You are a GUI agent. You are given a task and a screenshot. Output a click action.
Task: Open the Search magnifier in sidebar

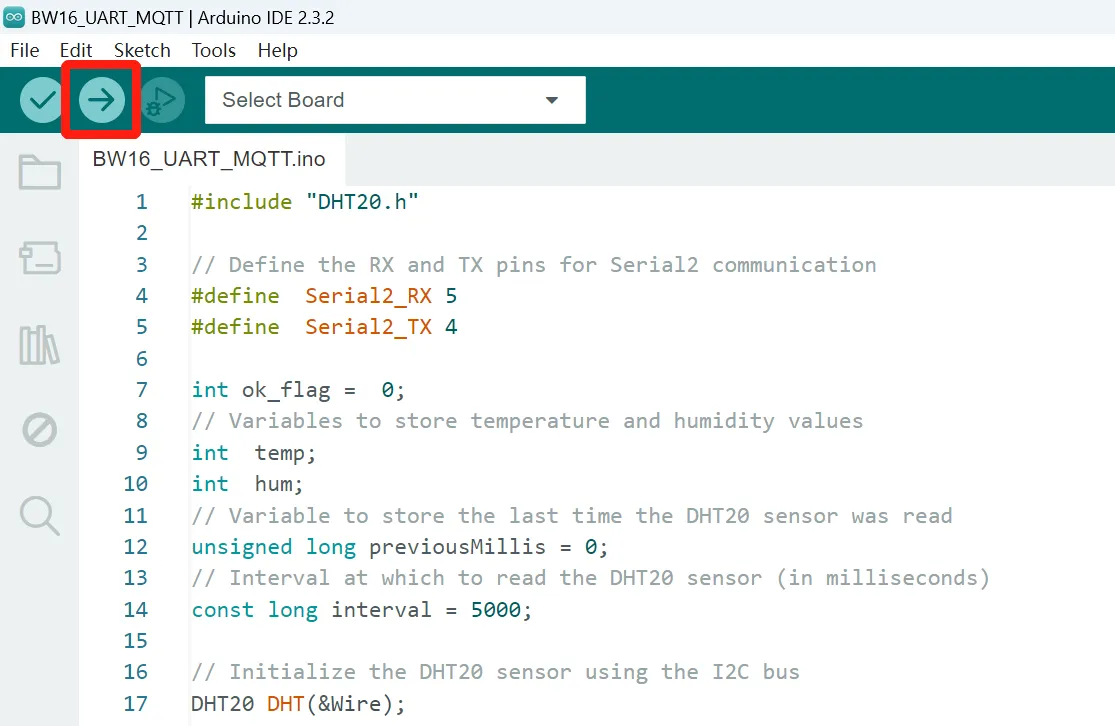click(40, 516)
